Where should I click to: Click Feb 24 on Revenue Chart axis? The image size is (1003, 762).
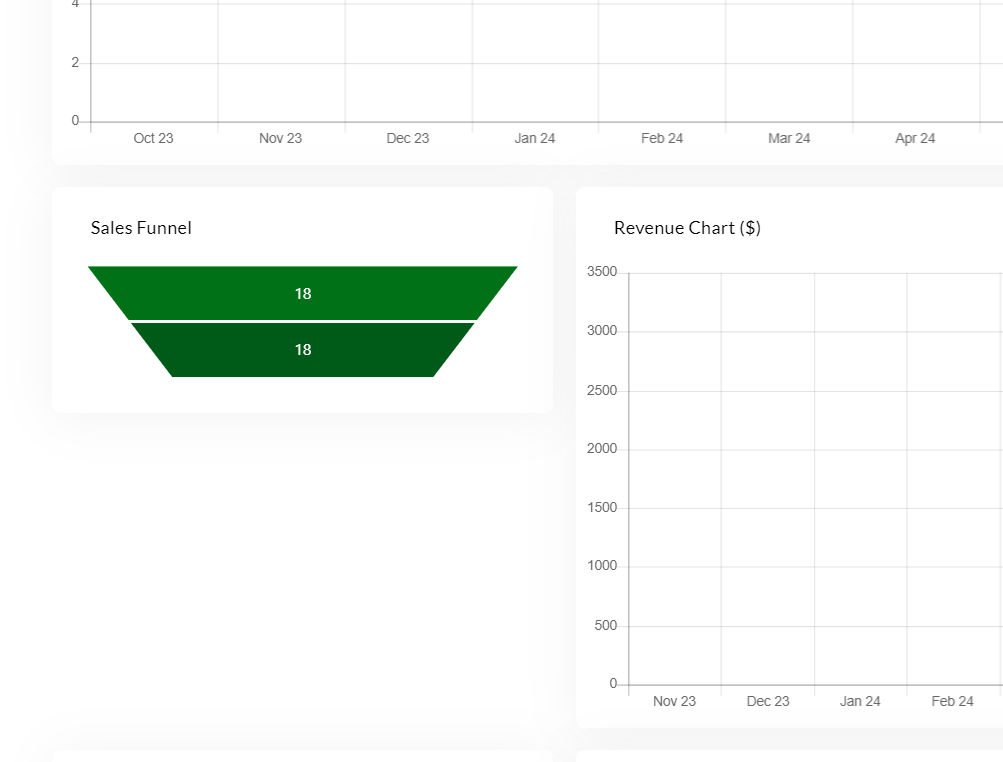[x=952, y=701]
